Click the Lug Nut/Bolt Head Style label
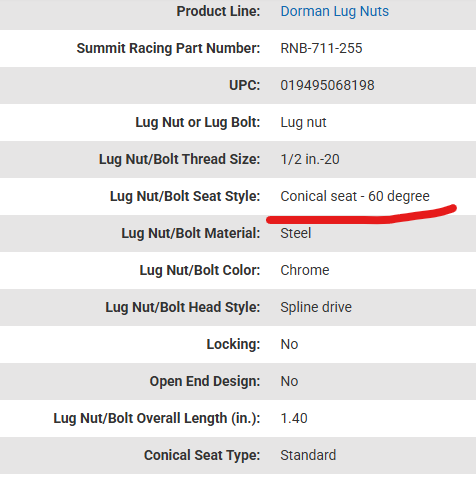Screen dimensions: 476x477 183,307
